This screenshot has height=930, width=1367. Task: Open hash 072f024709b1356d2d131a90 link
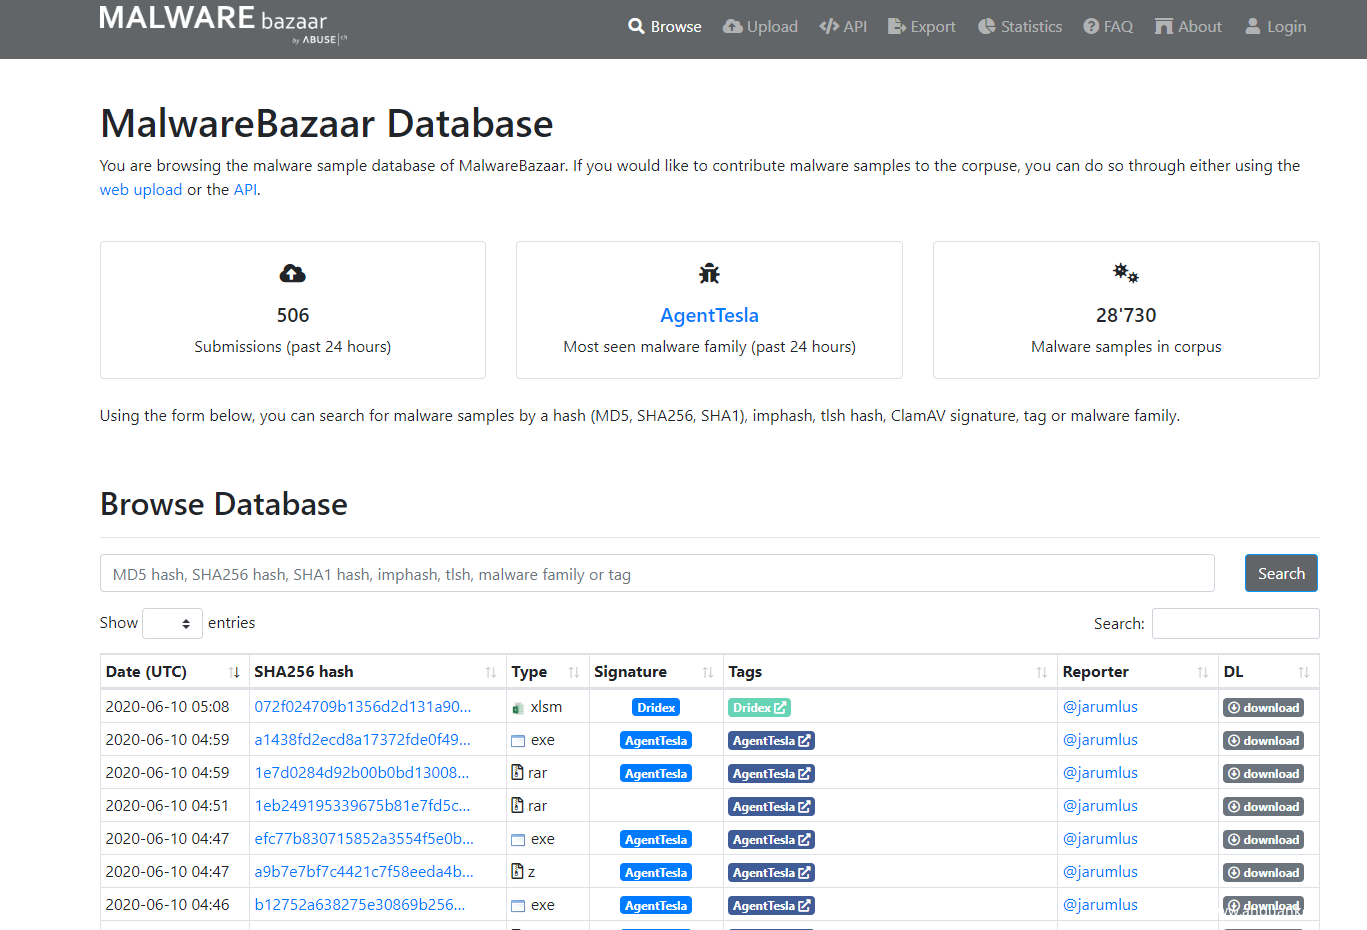(x=362, y=707)
